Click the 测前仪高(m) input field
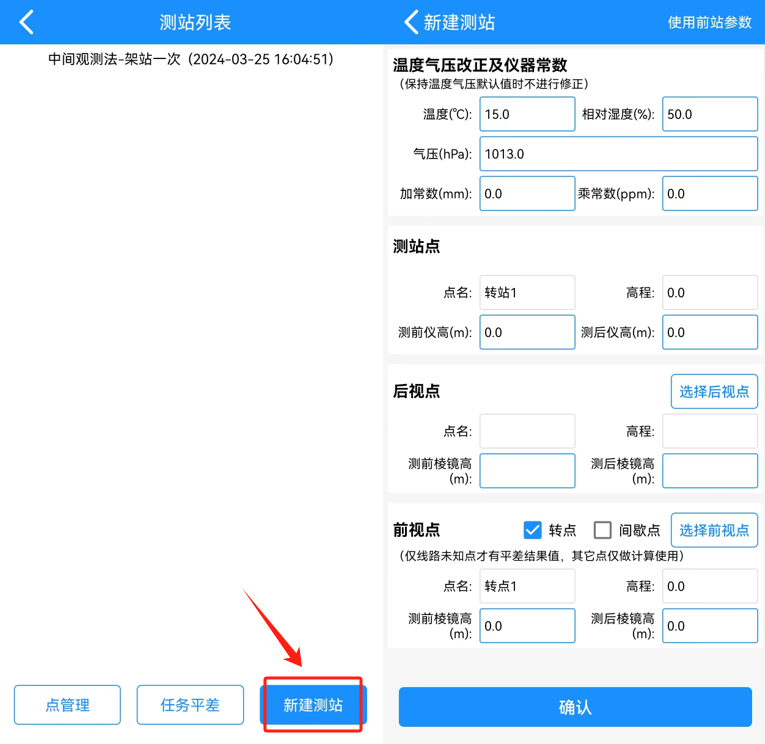 point(527,333)
